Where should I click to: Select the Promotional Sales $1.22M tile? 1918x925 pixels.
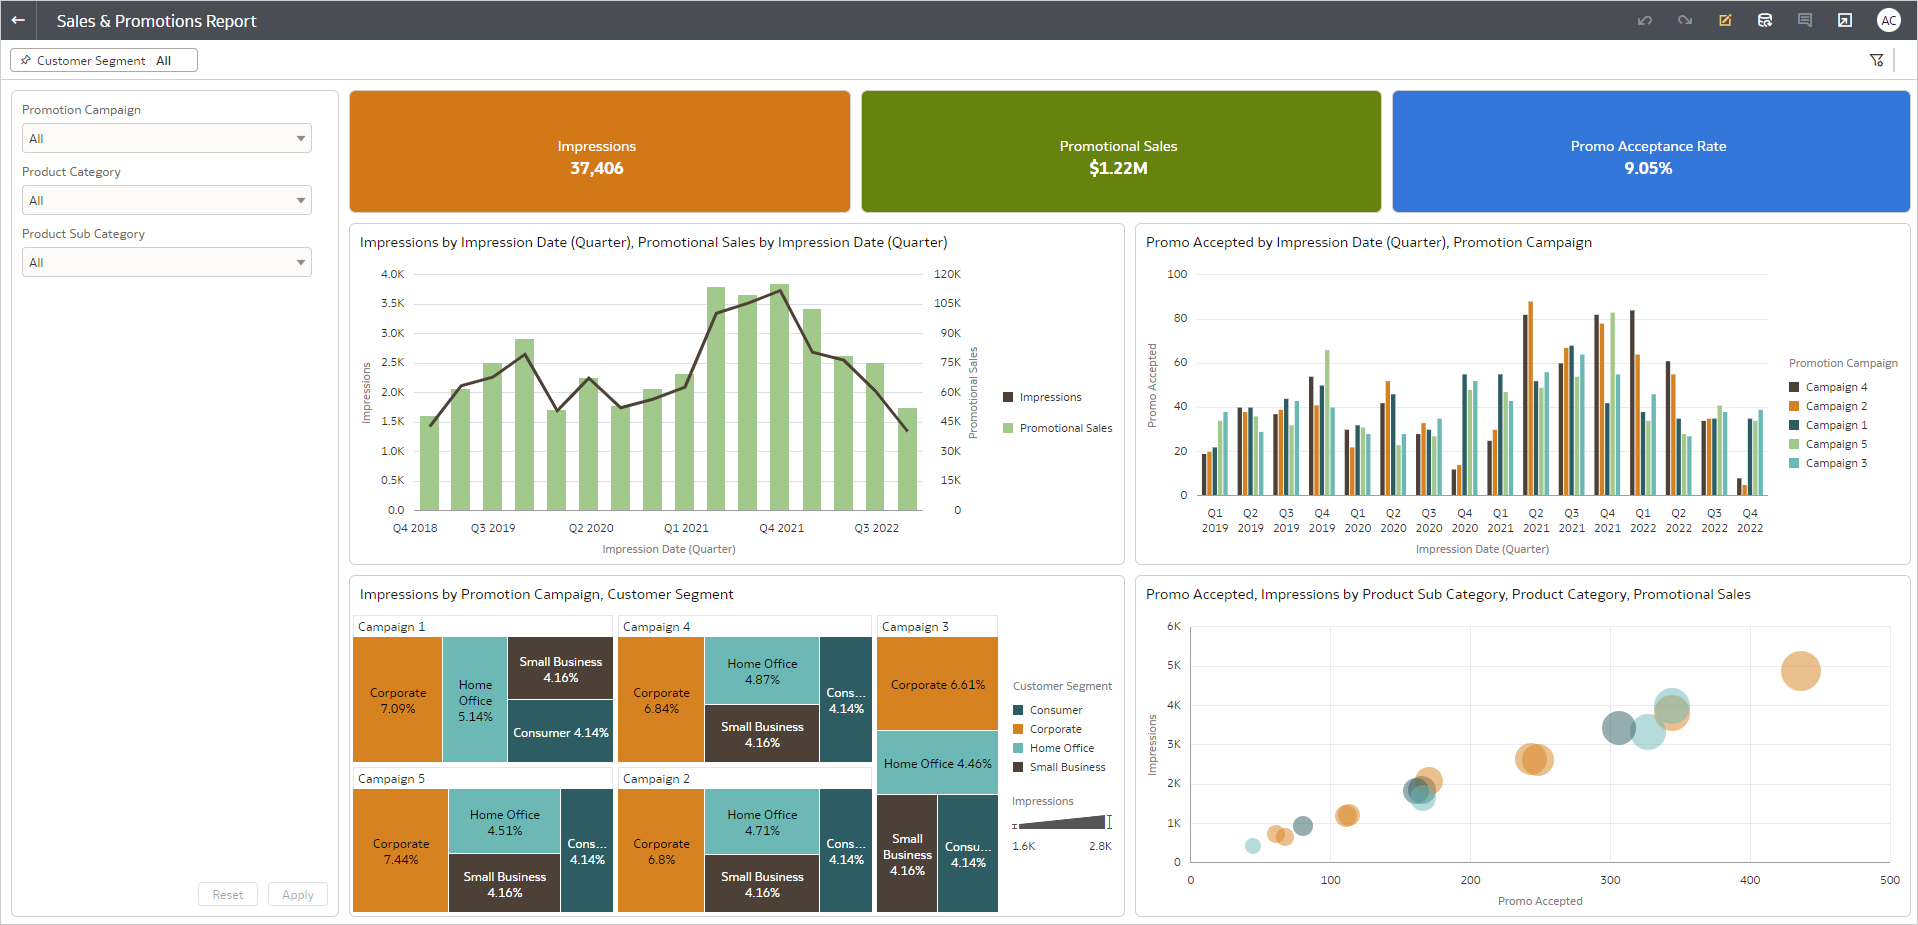(1119, 151)
